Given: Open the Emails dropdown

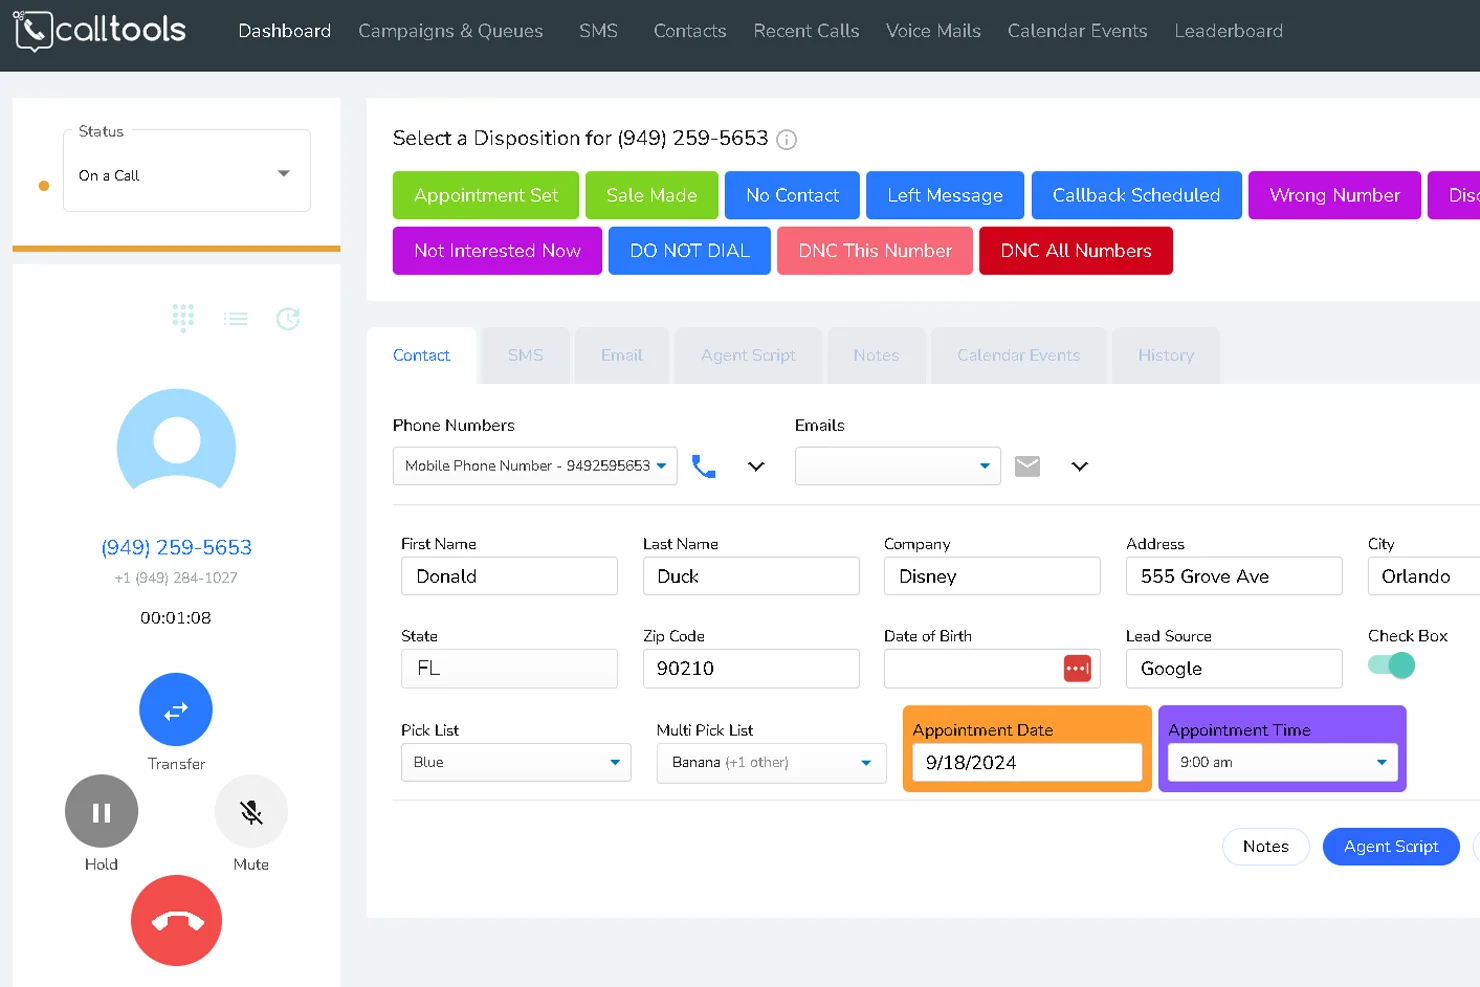Looking at the screenshot, I should [898, 466].
